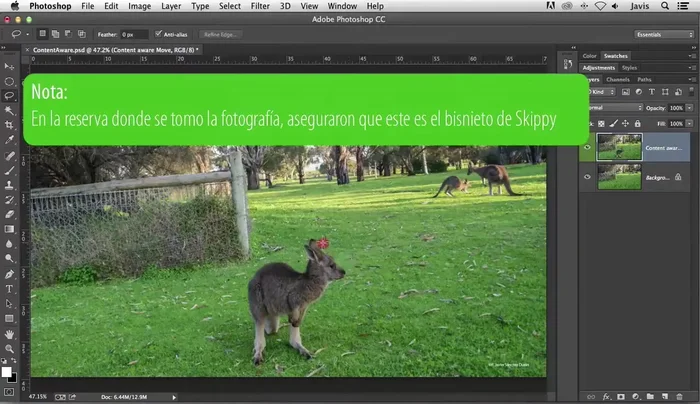This screenshot has height=404, width=700.
Task: Switch to the Channels tab
Action: (x=618, y=79)
